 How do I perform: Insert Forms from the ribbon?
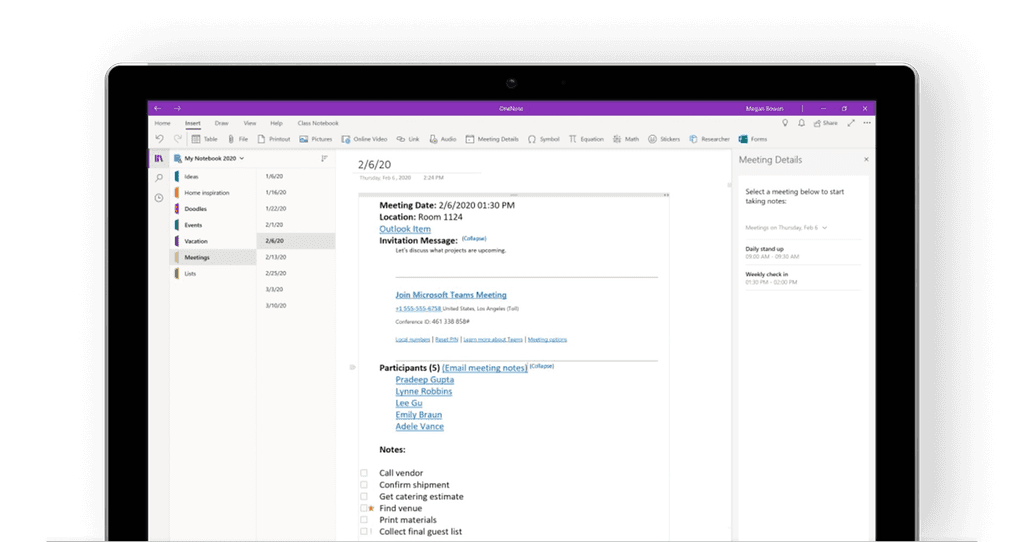(752, 139)
